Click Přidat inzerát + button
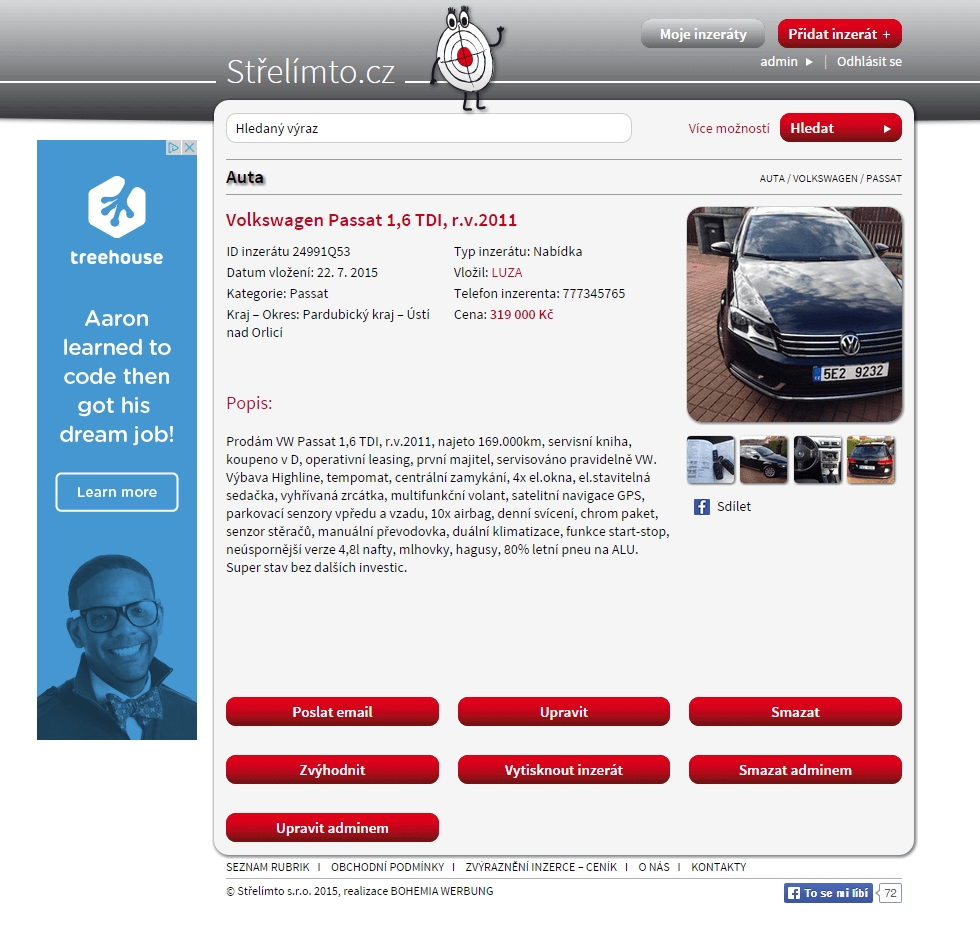The height and width of the screenshot is (939, 980). (x=839, y=34)
